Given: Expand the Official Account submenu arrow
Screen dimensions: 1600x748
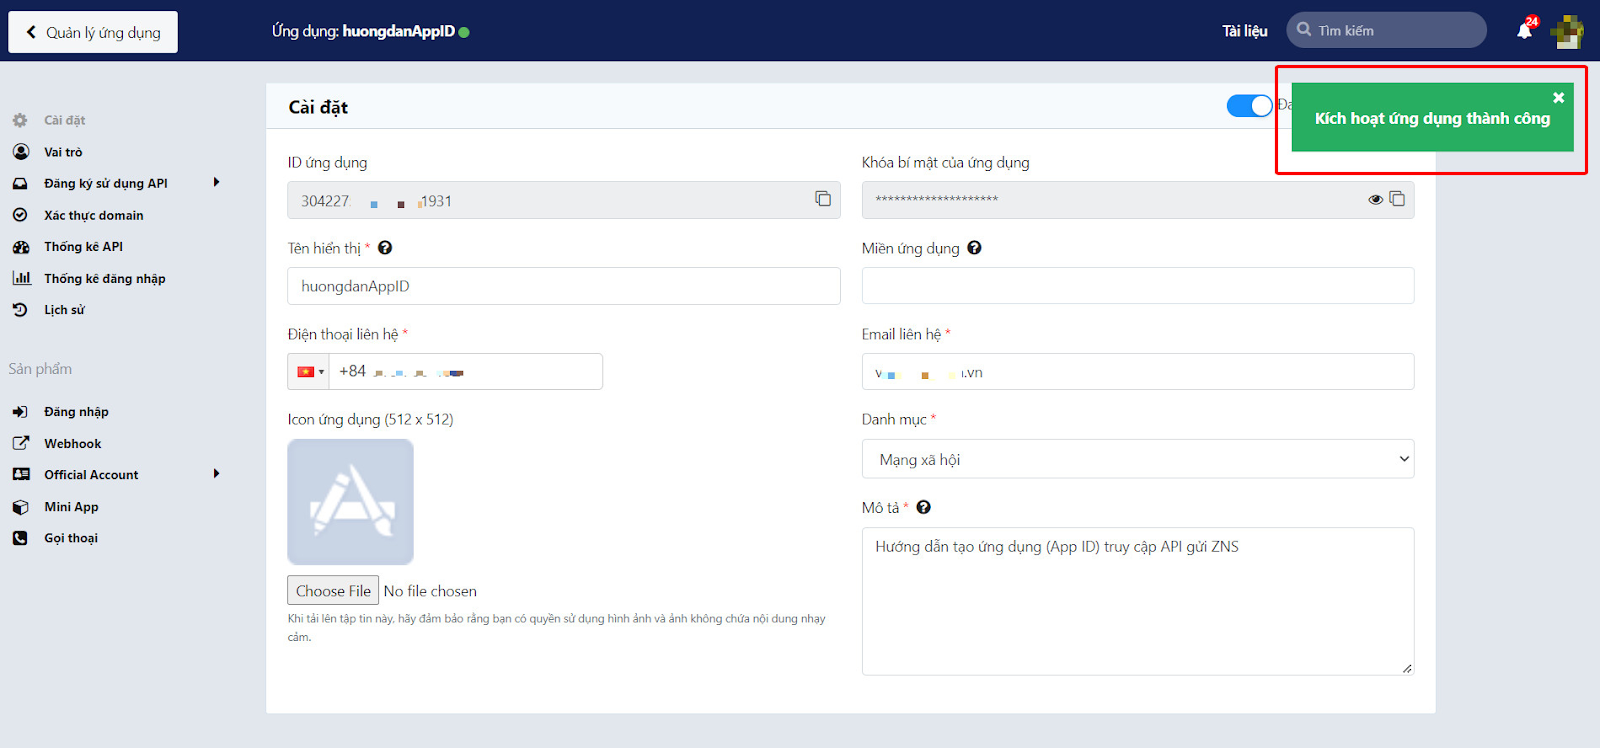Looking at the screenshot, I should click(216, 474).
